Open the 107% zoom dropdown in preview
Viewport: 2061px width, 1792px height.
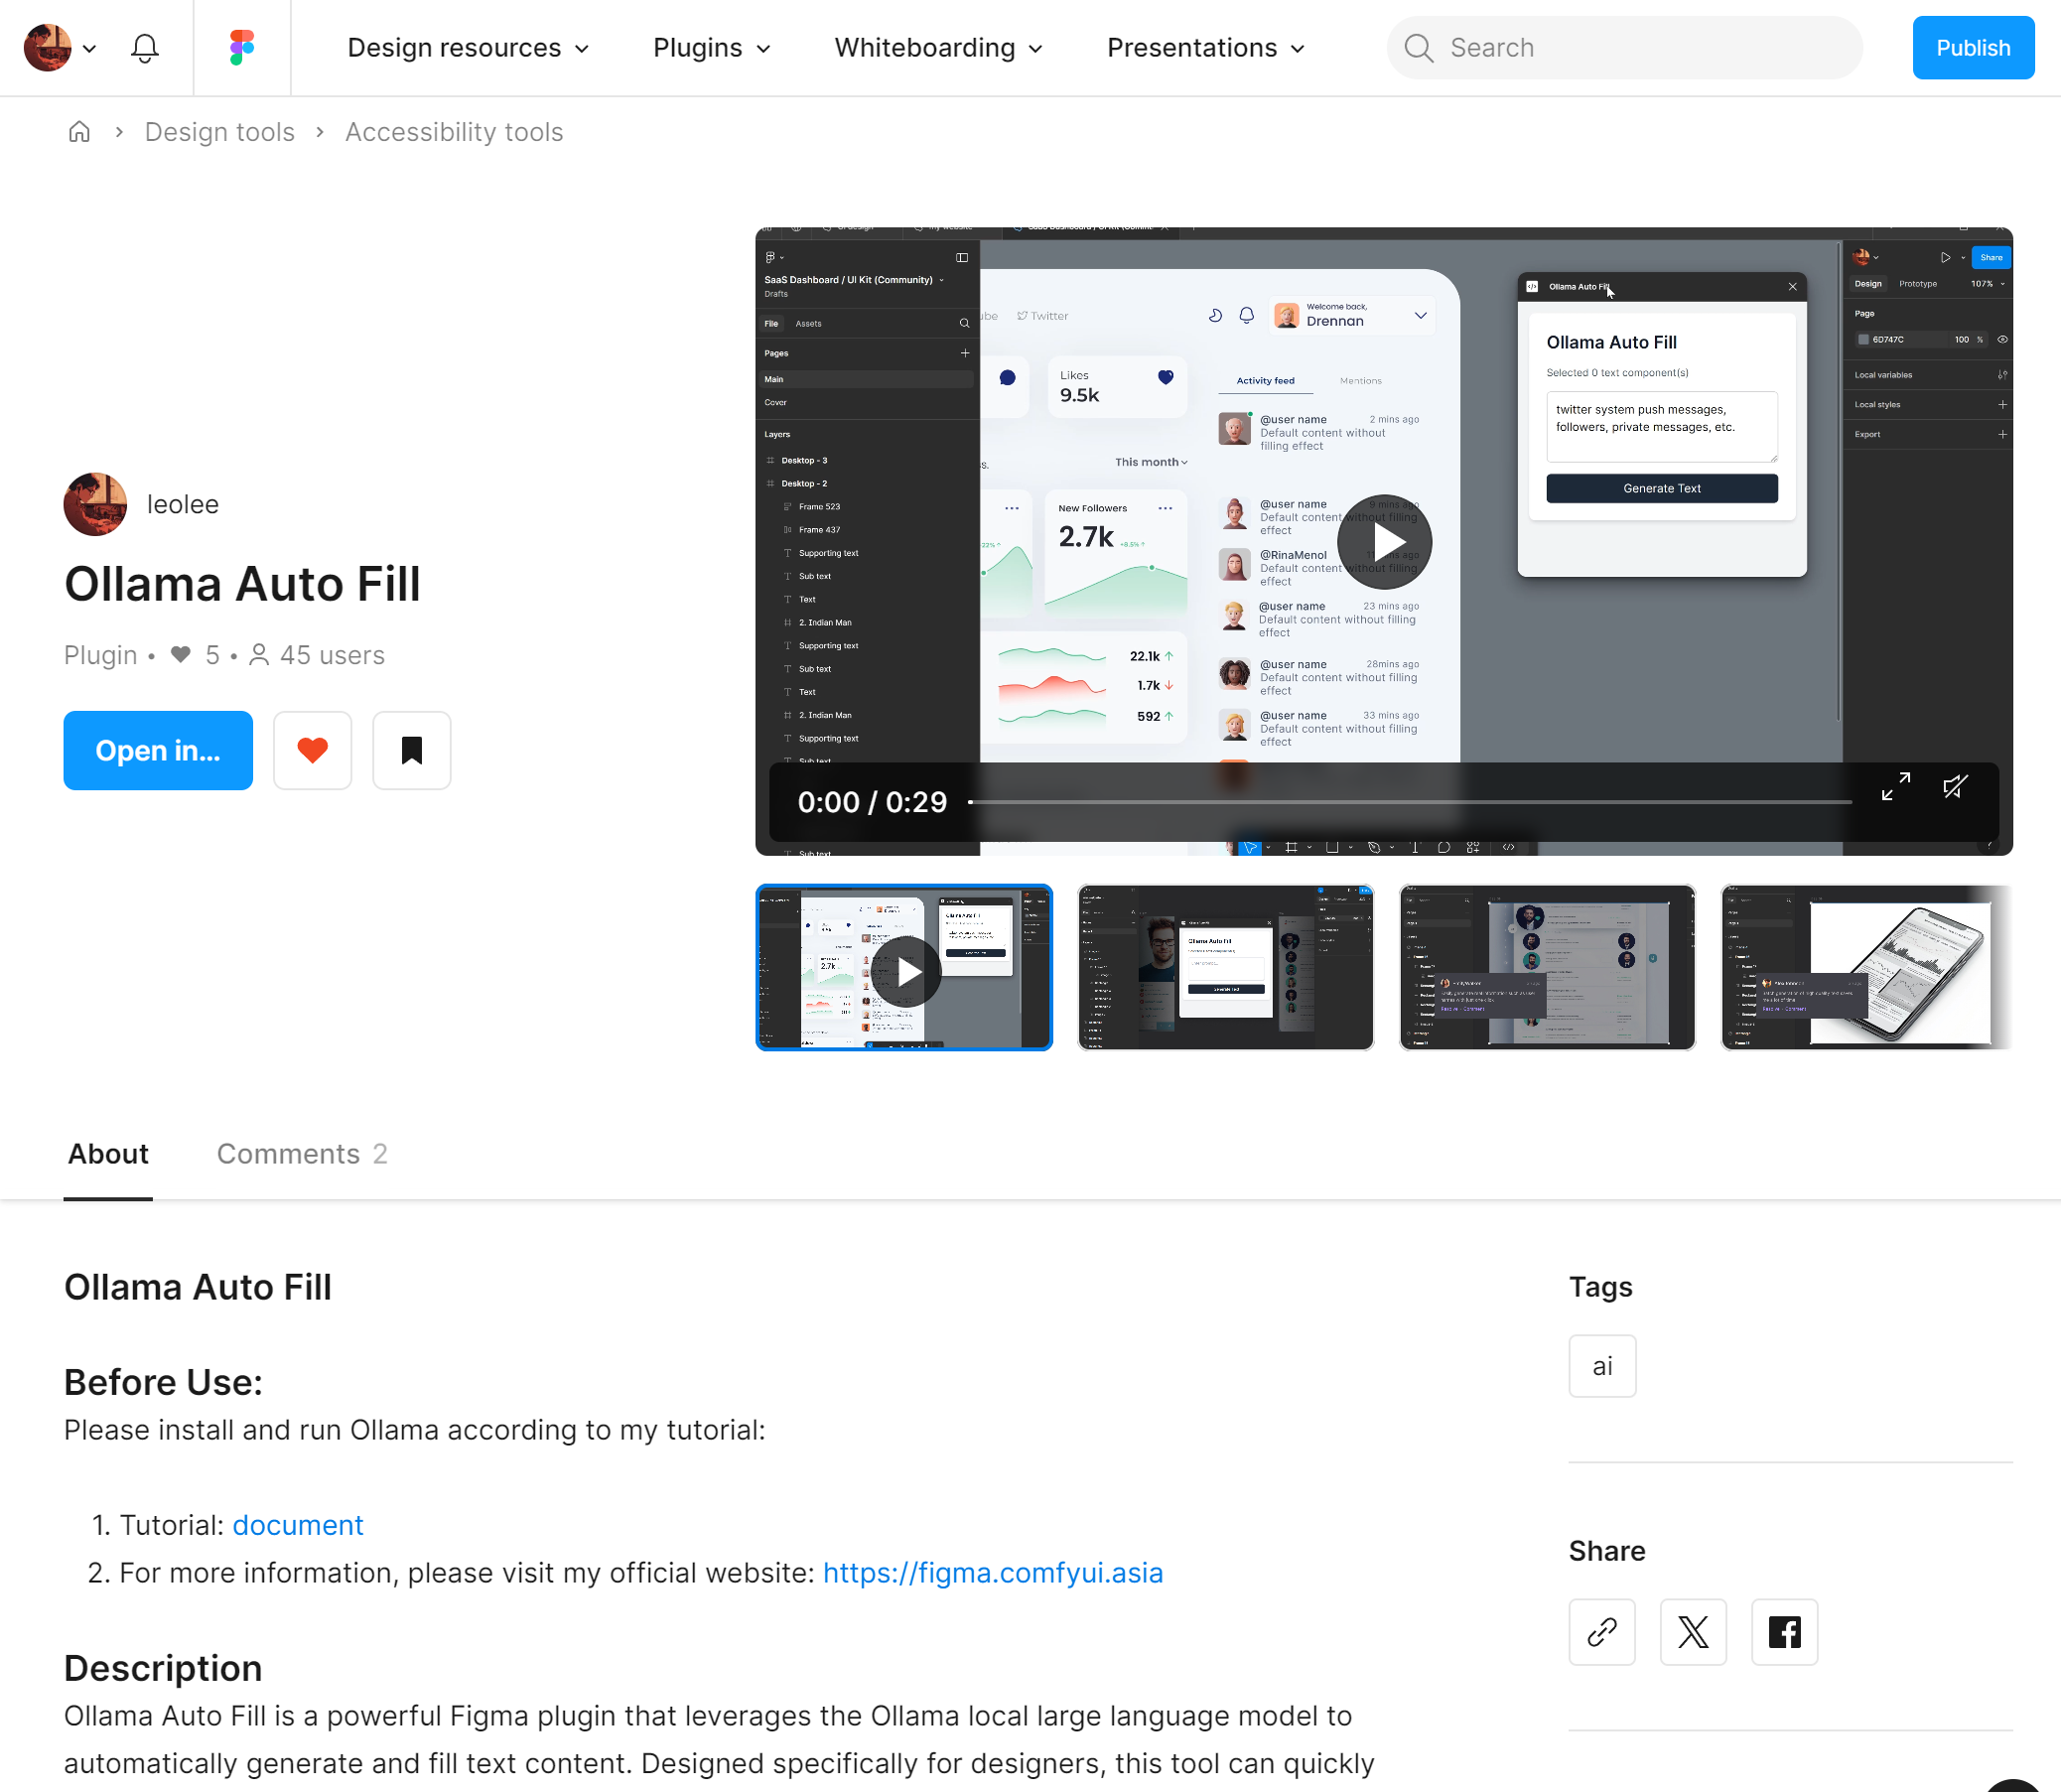pos(1987,284)
